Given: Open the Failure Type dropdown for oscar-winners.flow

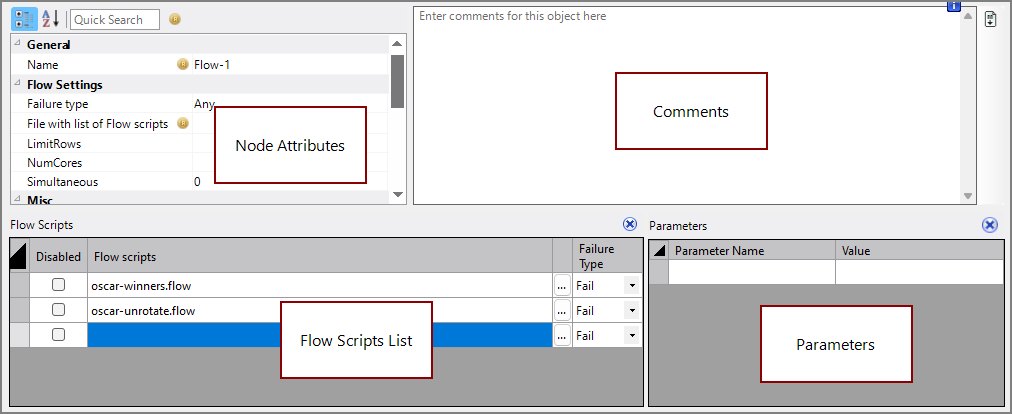Looking at the screenshot, I should tap(631, 285).
